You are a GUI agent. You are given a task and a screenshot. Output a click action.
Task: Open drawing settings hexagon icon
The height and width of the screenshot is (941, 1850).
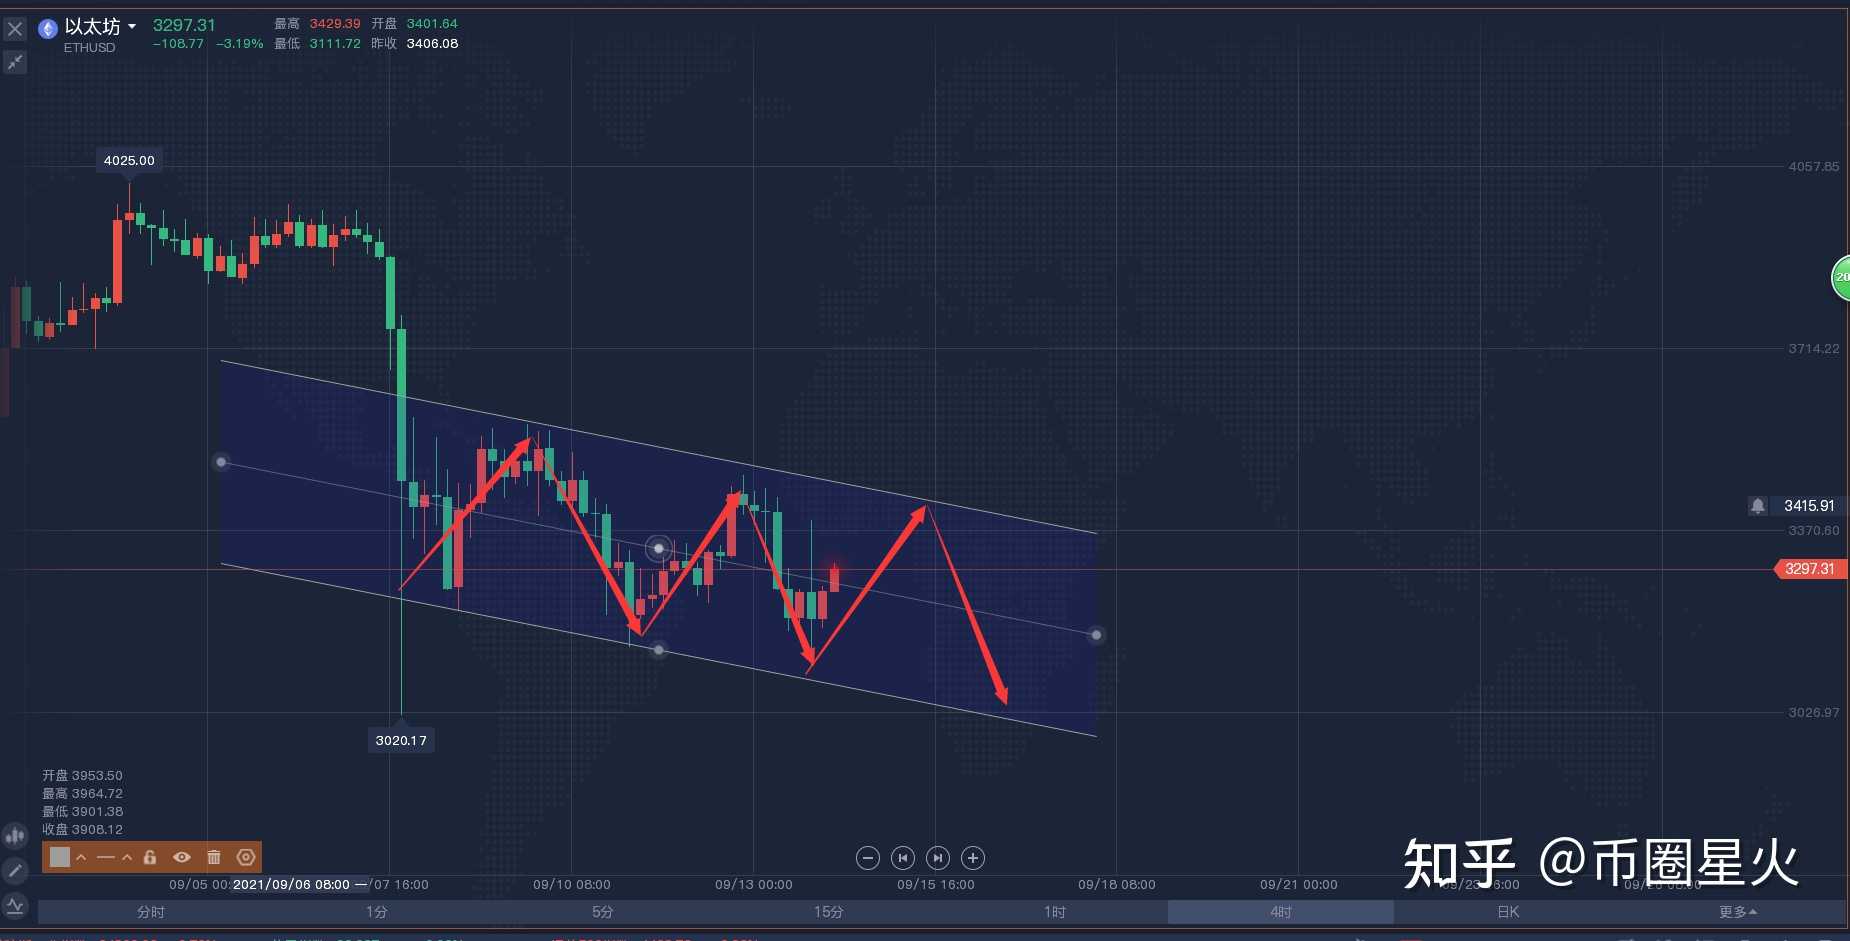pyautogui.click(x=246, y=857)
